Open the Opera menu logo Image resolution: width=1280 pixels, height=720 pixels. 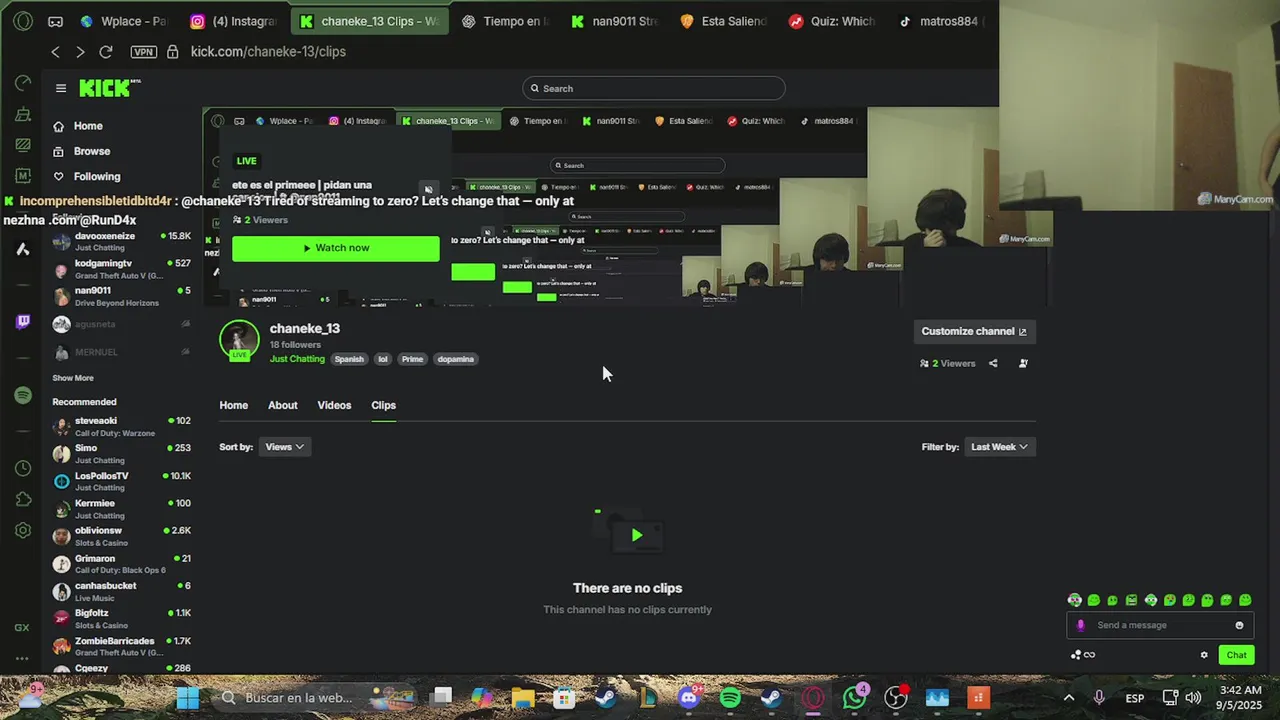click(23, 21)
